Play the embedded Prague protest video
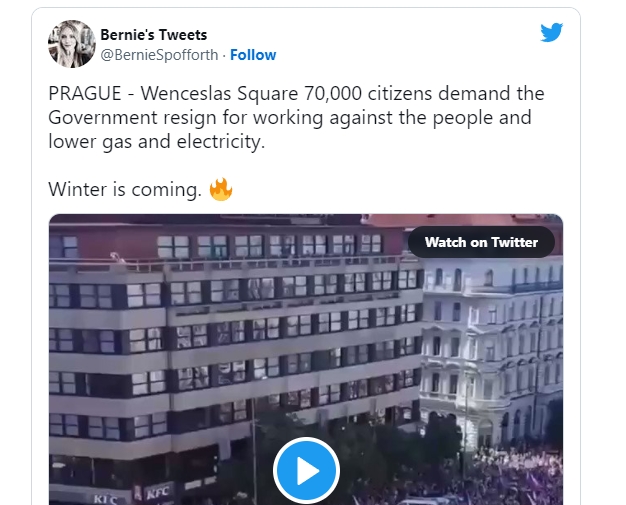This screenshot has width=626, height=505. (306, 470)
